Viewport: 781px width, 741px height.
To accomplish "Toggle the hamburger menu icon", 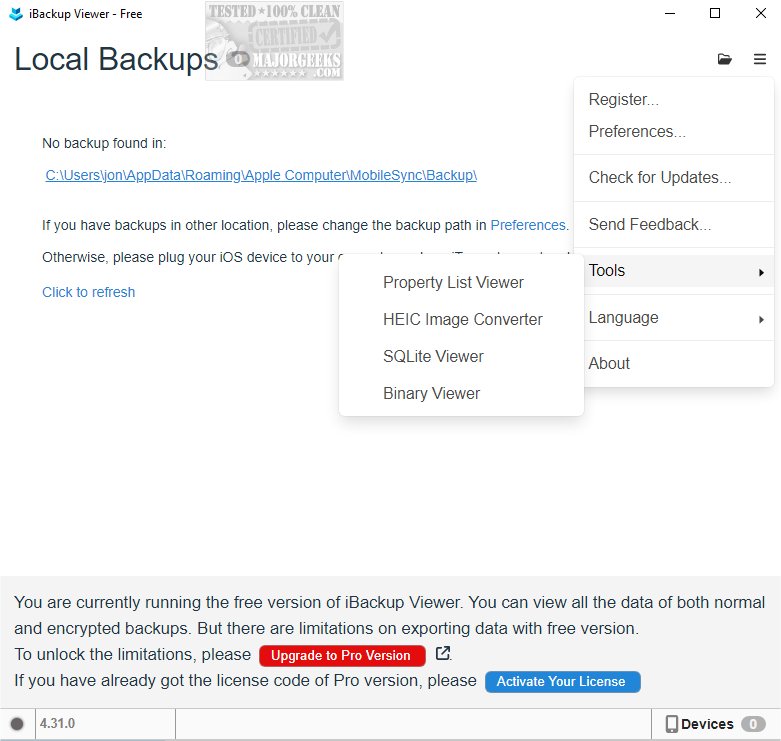I will tap(760, 59).
